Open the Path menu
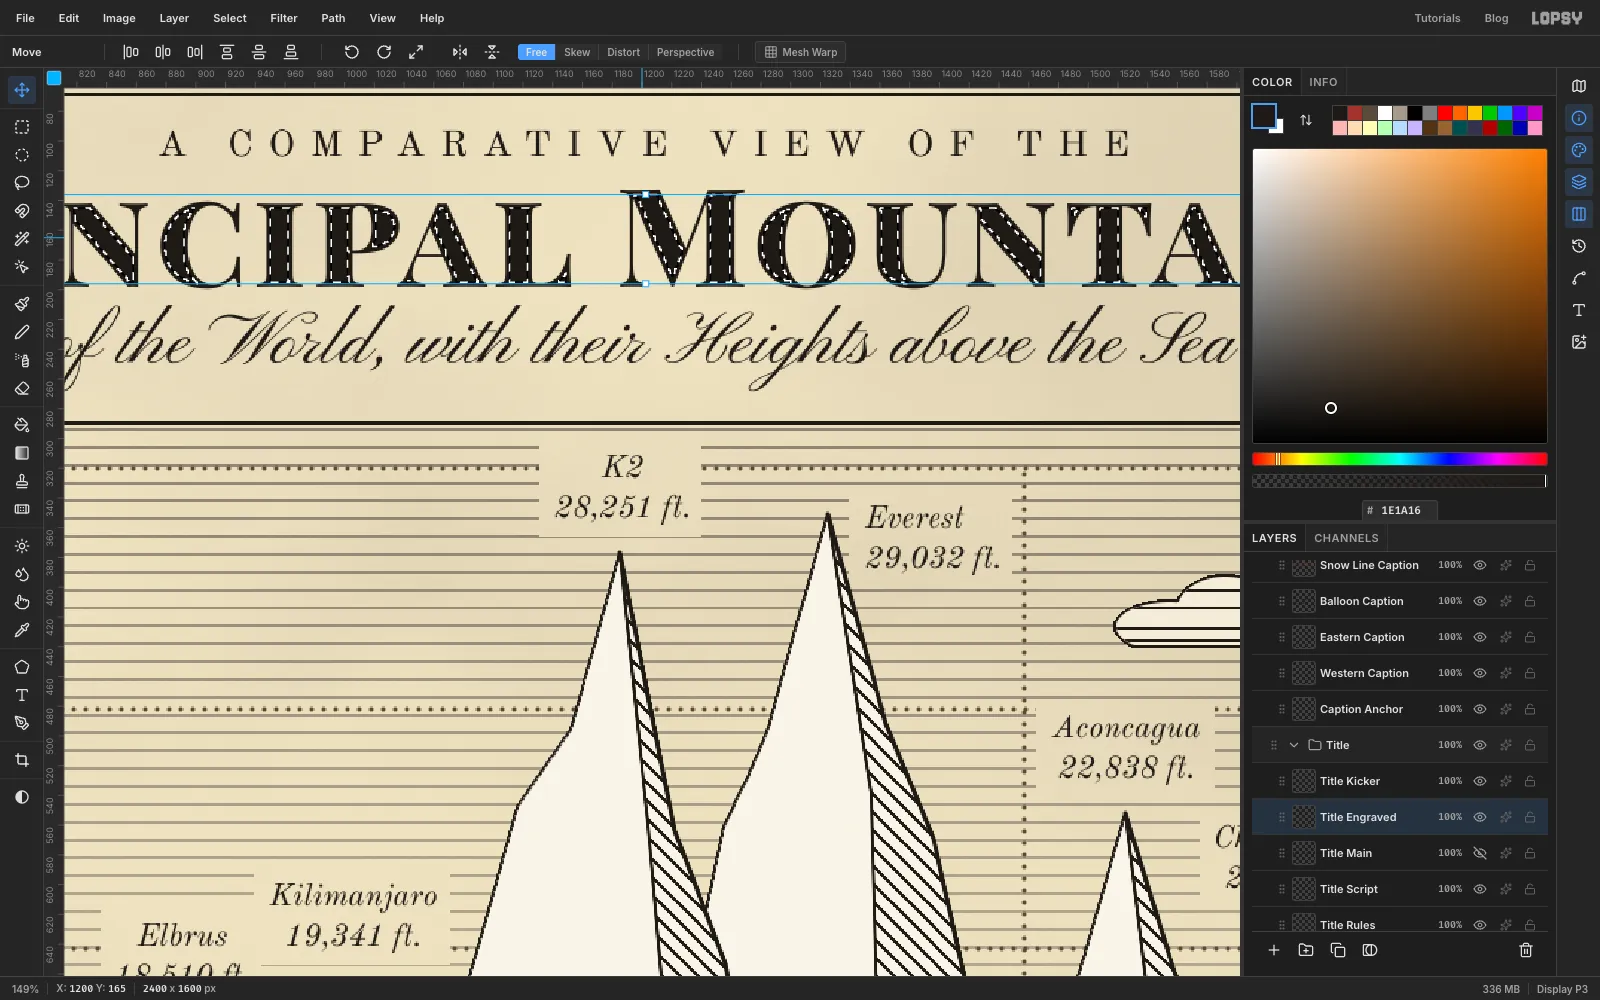This screenshot has width=1600, height=1000. (x=333, y=18)
